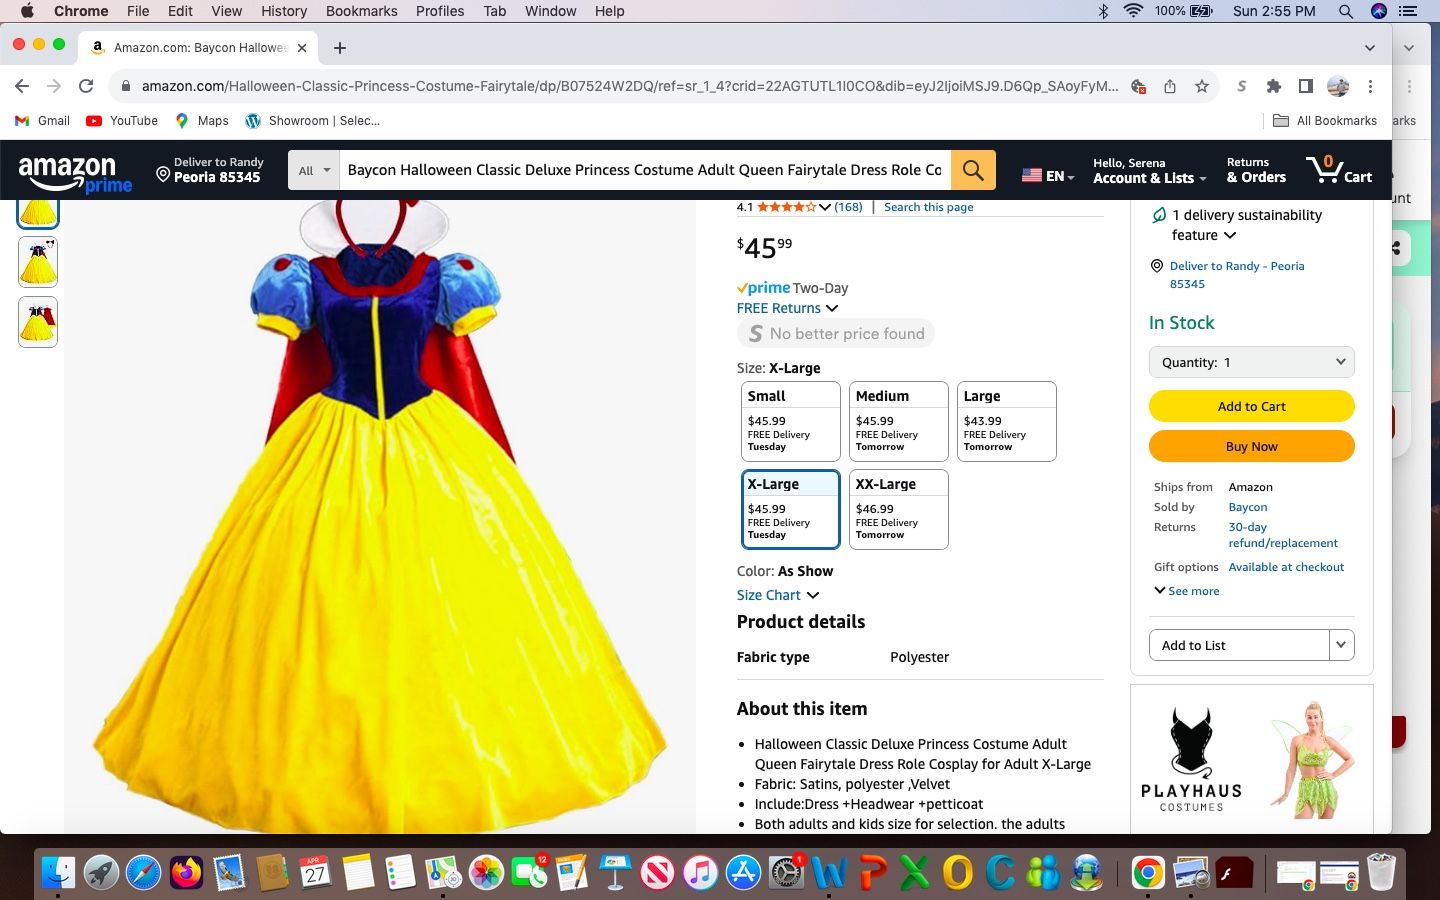This screenshot has height=900, width=1440.
Task: Open a new tab with plus button
Action: click(x=340, y=47)
